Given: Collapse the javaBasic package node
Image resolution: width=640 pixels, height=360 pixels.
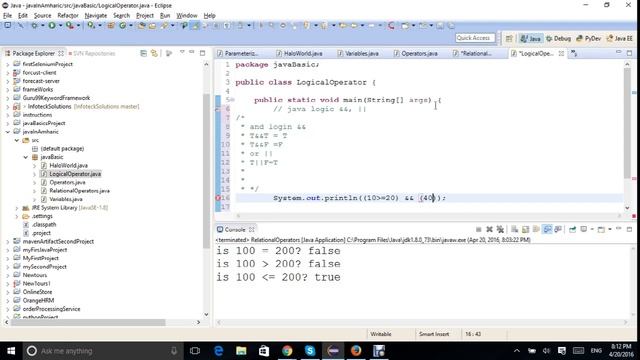Looking at the screenshot, I should (25, 157).
